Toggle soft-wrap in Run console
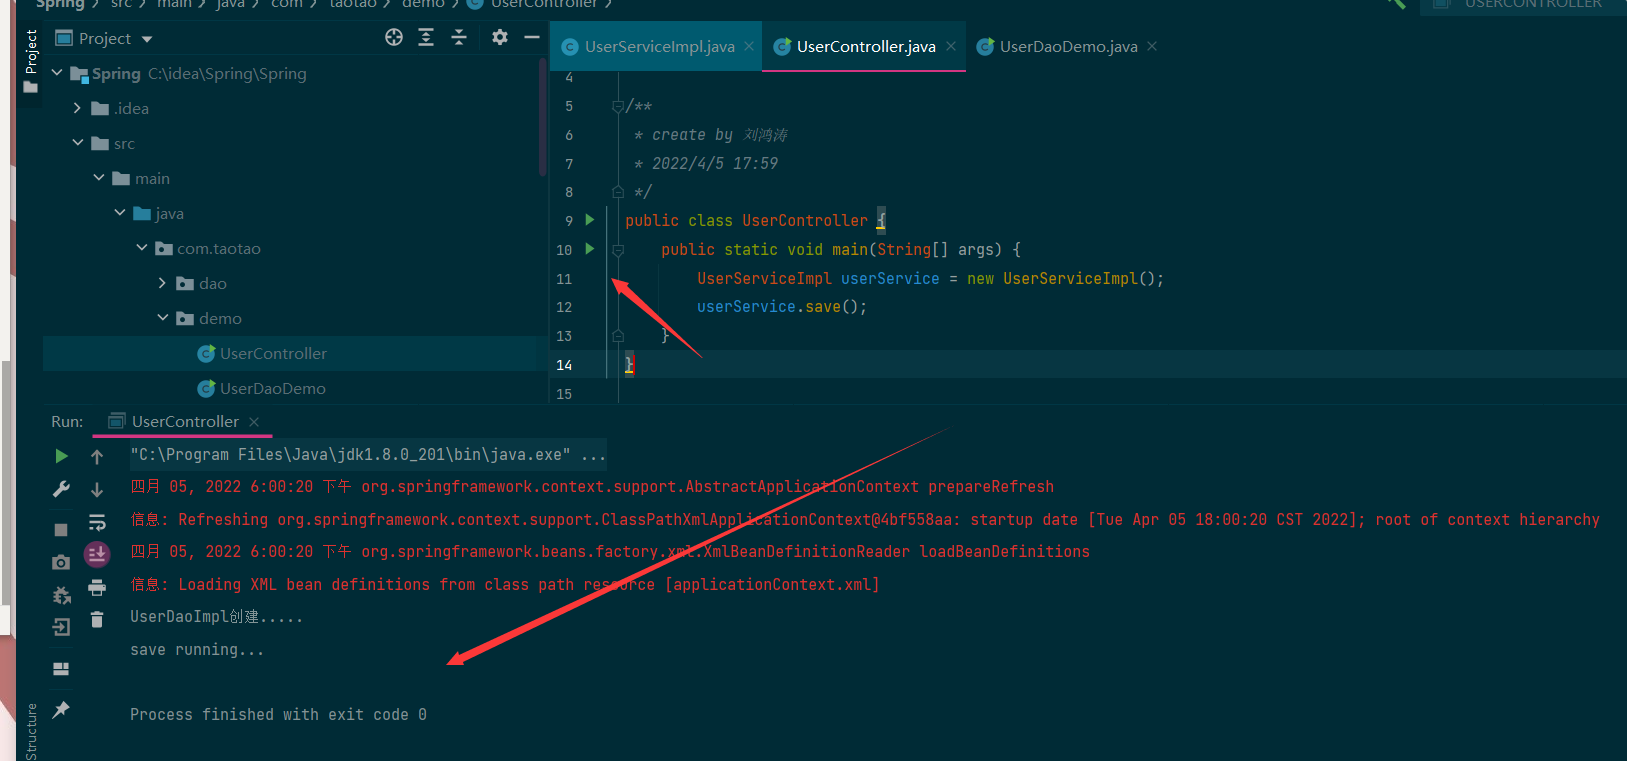The width and height of the screenshot is (1627, 761). [x=97, y=522]
